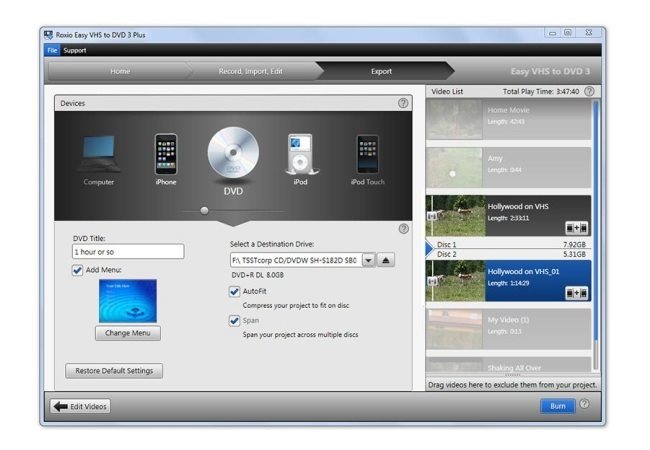Select the Home Movie video item
This screenshot has width=650, height=450.
(x=509, y=119)
